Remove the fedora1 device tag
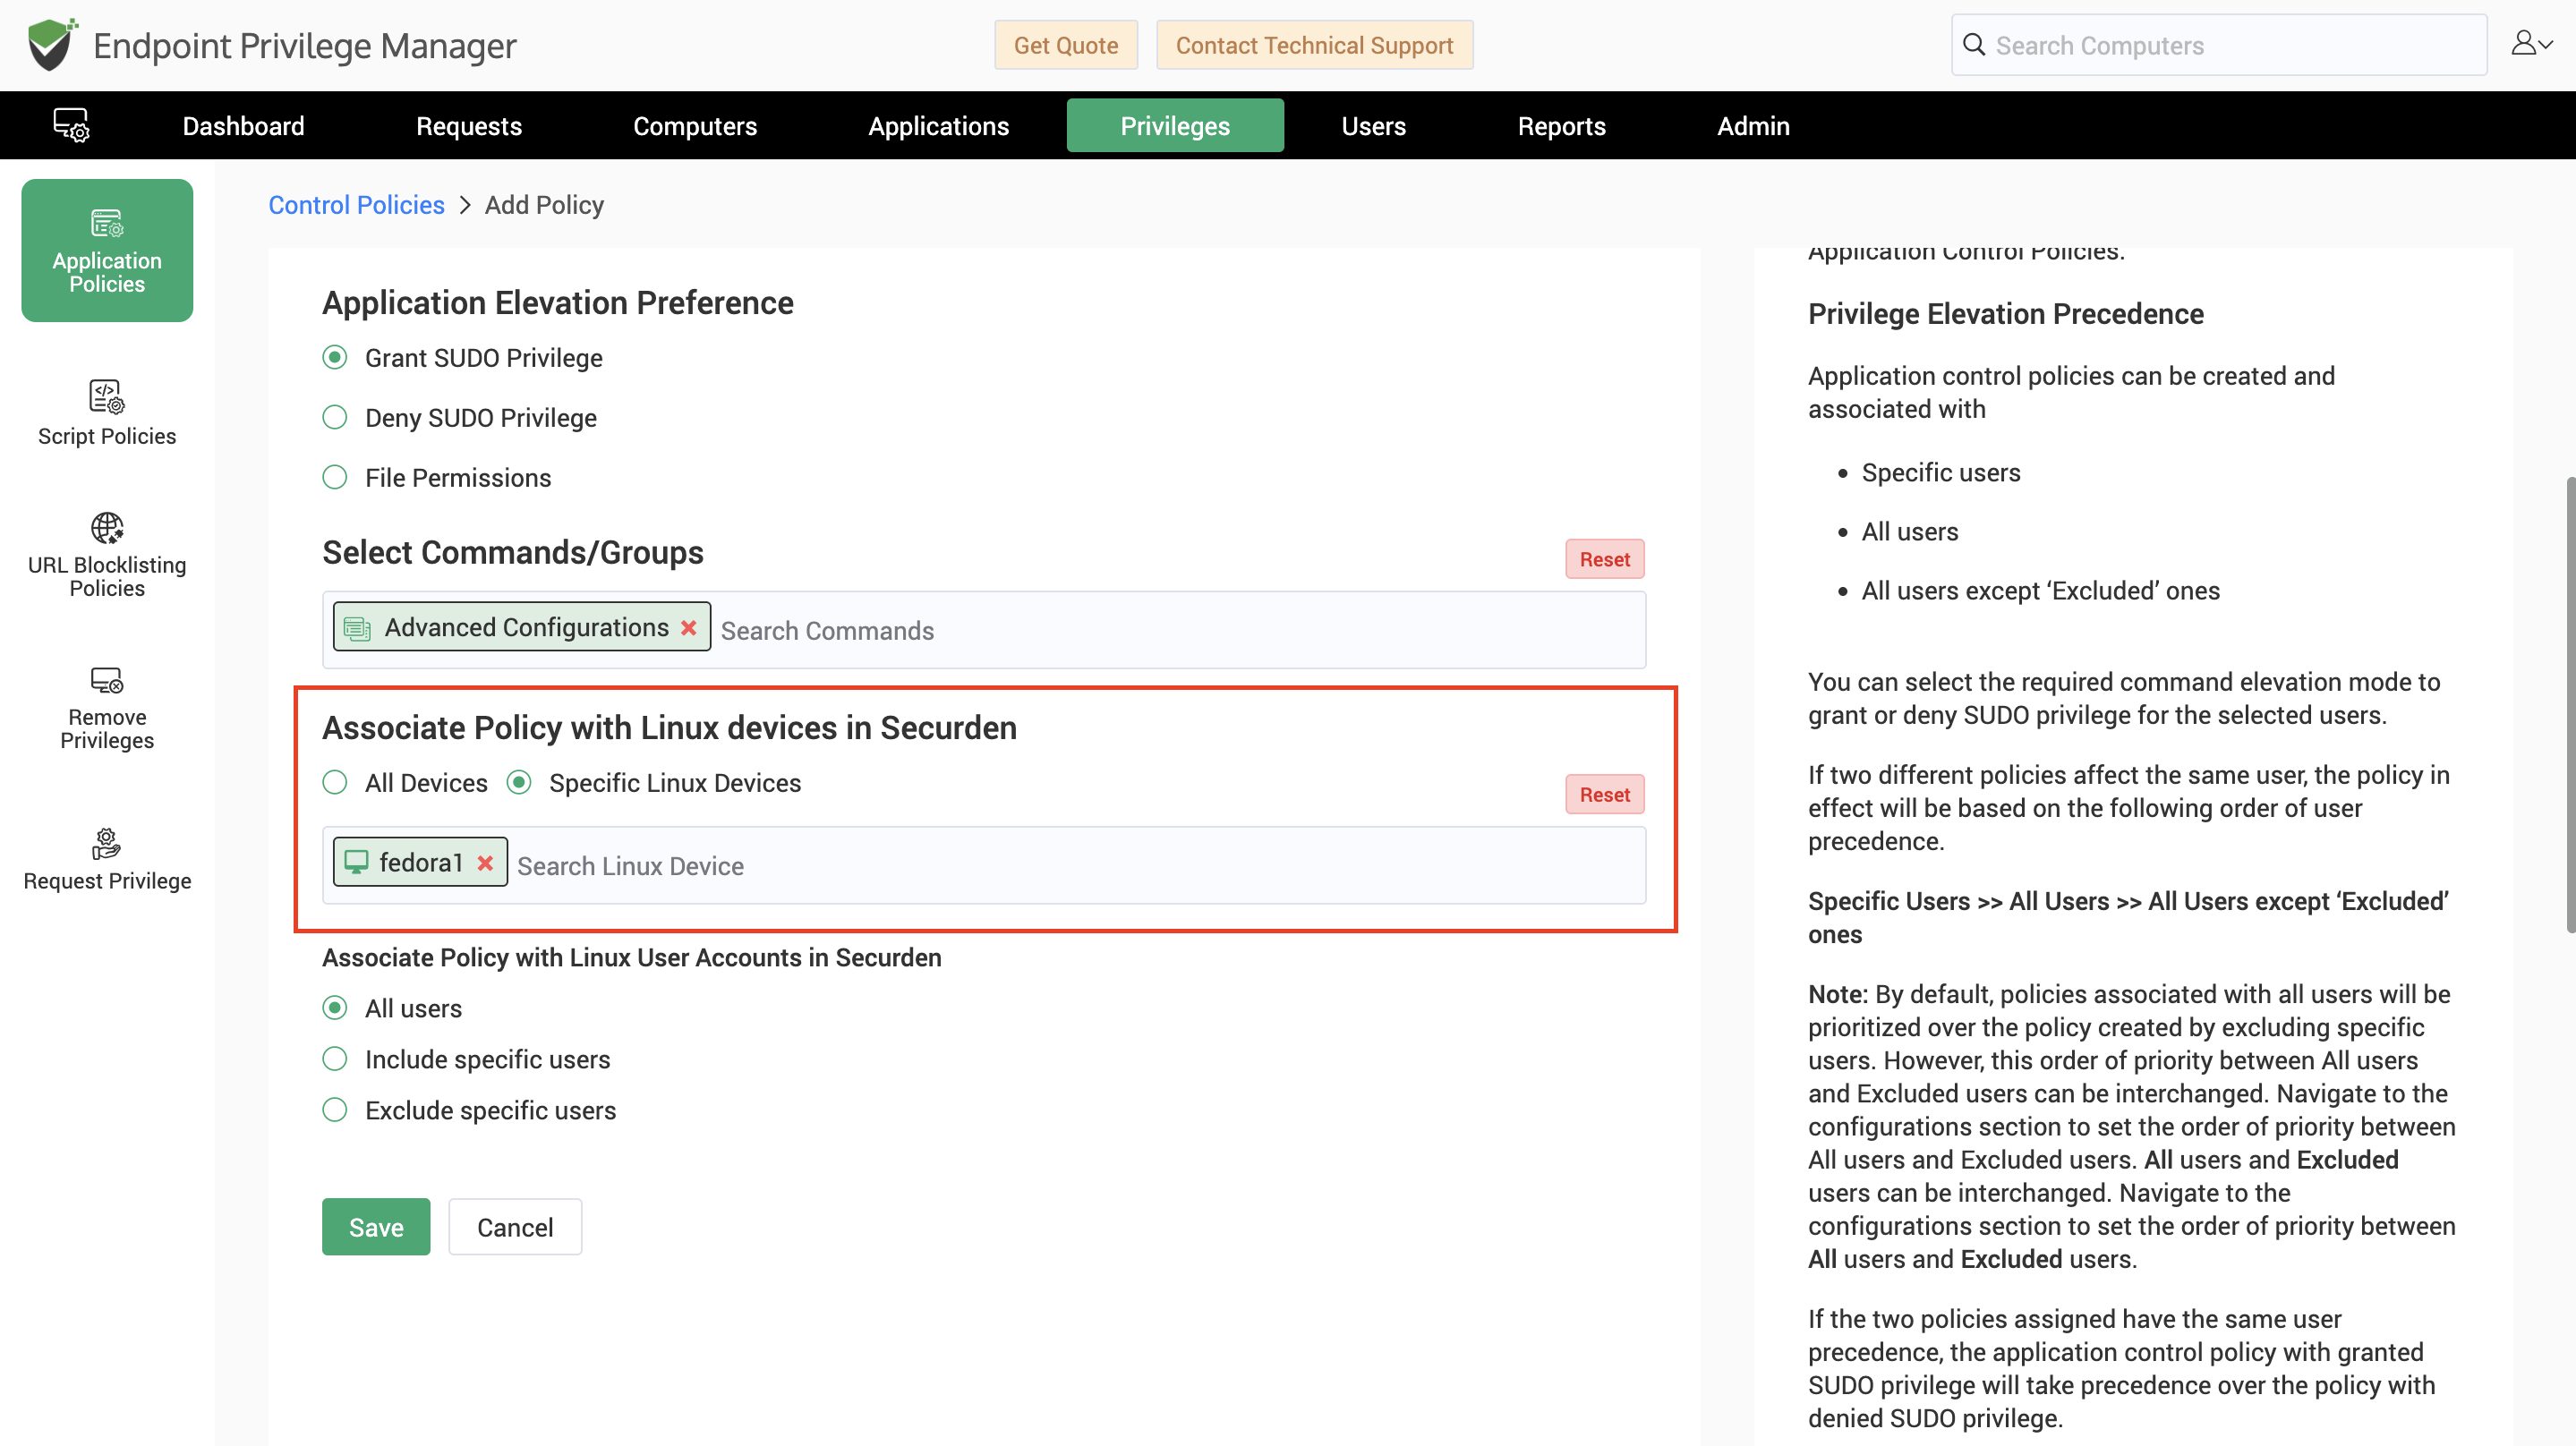This screenshot has height=1446, width=2576. point(485,862)
